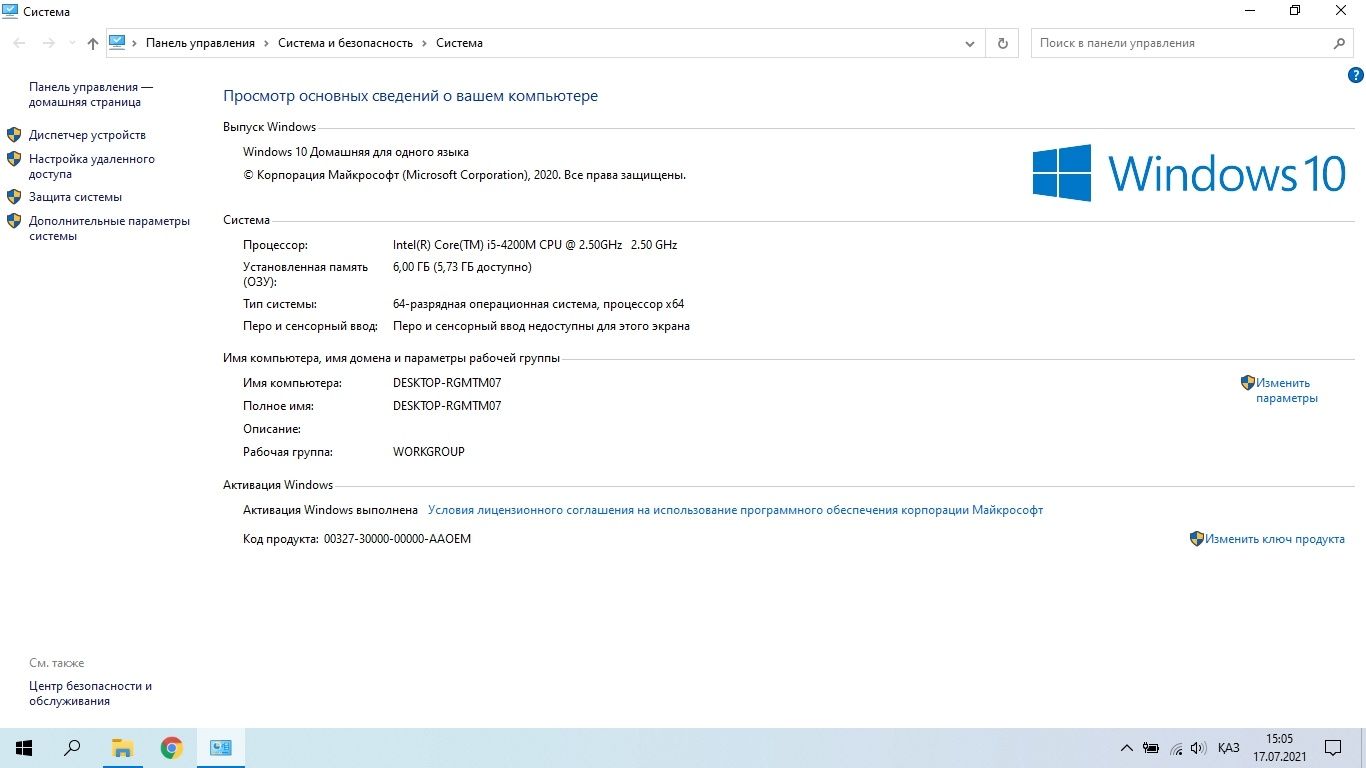Click the Control Panel taskbar button
The image size is (1366, 768).
pyautogui.click(x=221, y=748)
